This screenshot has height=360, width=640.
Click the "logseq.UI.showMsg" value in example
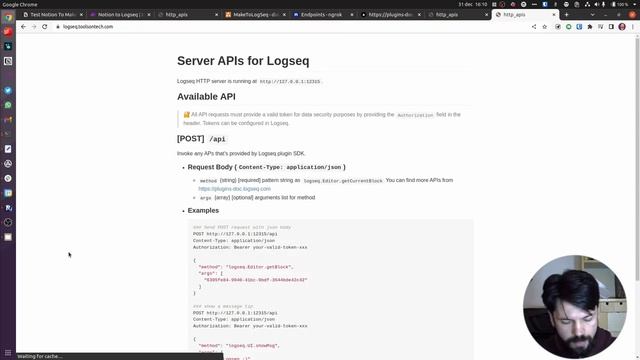(x=252, y=346)
